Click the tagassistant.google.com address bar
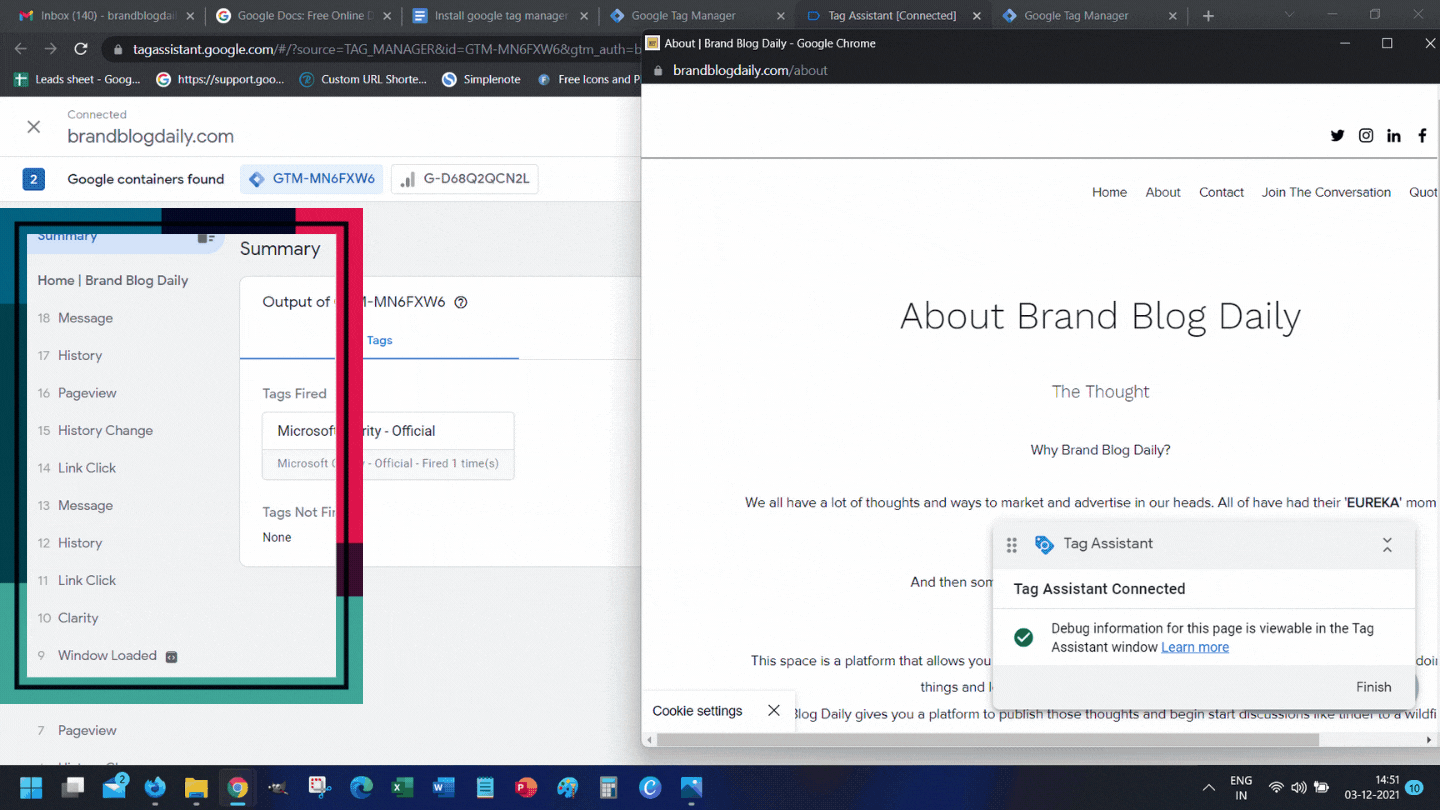1440x810 pixels. (x=372, y=49)
